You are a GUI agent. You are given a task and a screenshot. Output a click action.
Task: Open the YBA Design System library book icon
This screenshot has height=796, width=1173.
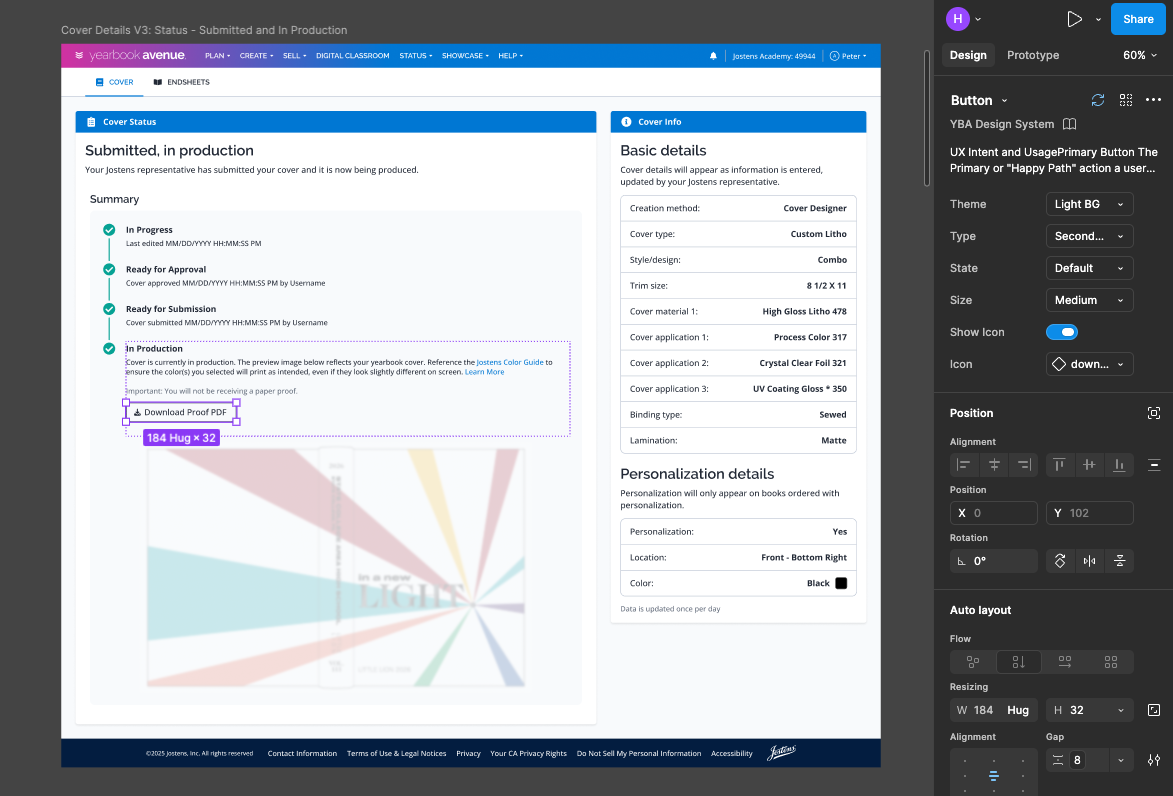click(x=1070, y=124)
